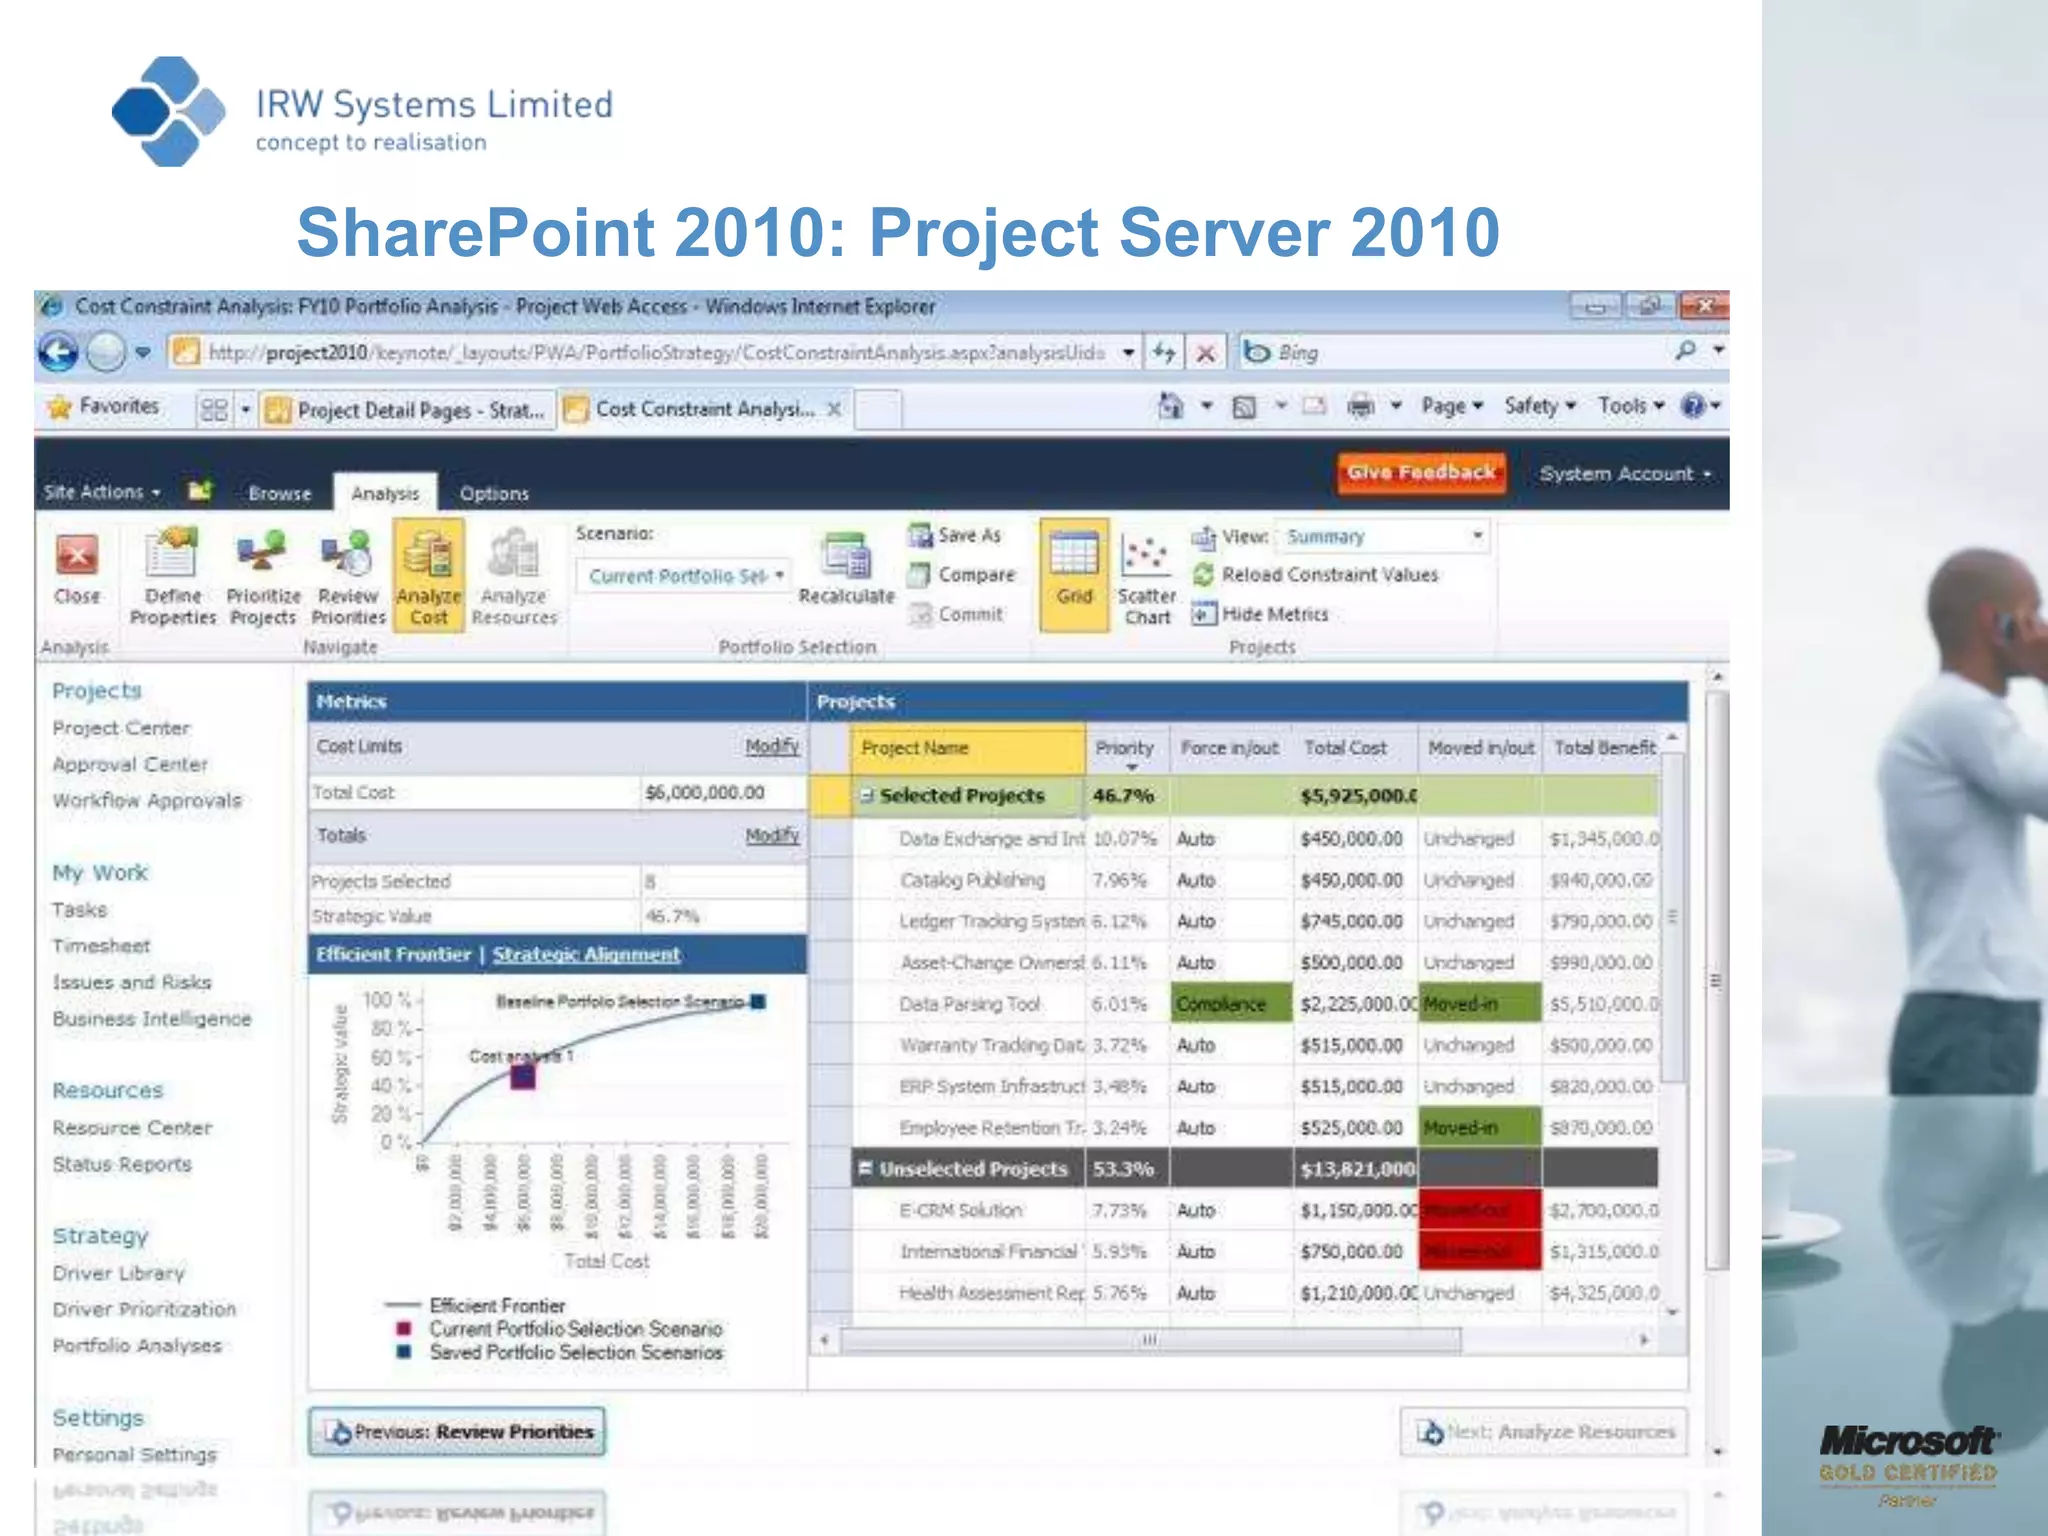Click the Project Name column header

pyautogui.click(x=967, y=748)
